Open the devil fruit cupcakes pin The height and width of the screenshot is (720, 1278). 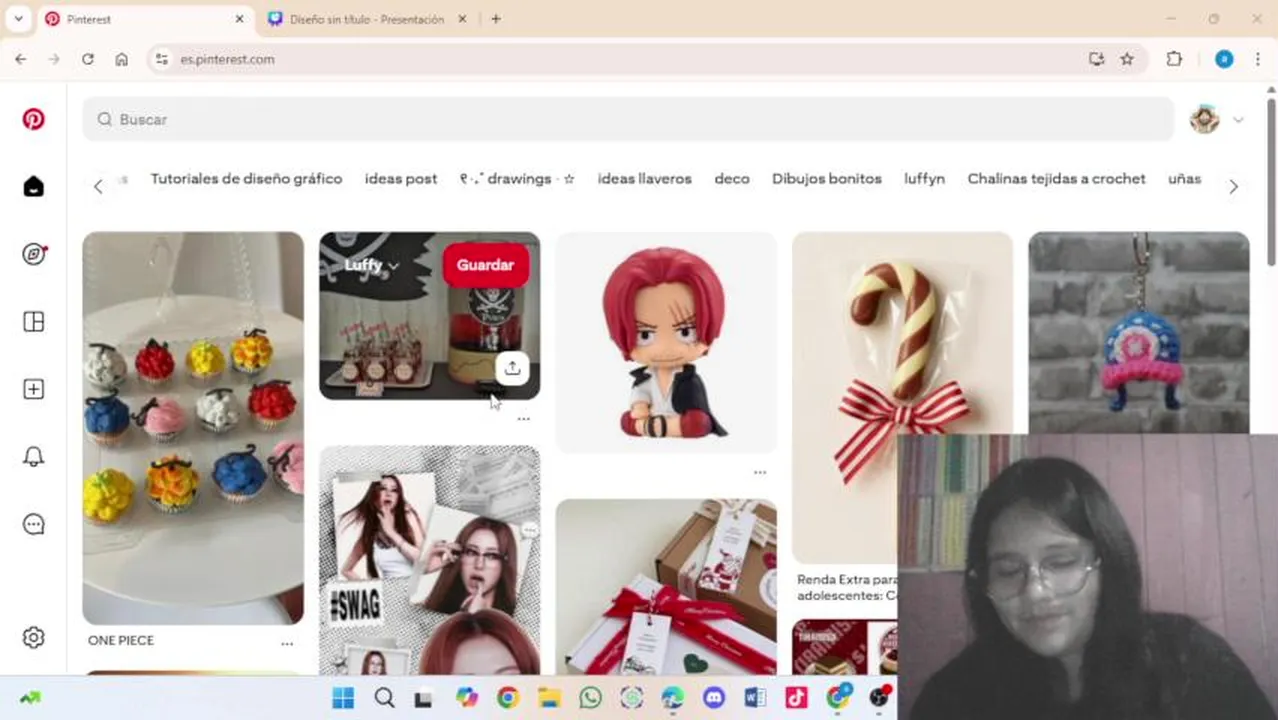(193, 428)
